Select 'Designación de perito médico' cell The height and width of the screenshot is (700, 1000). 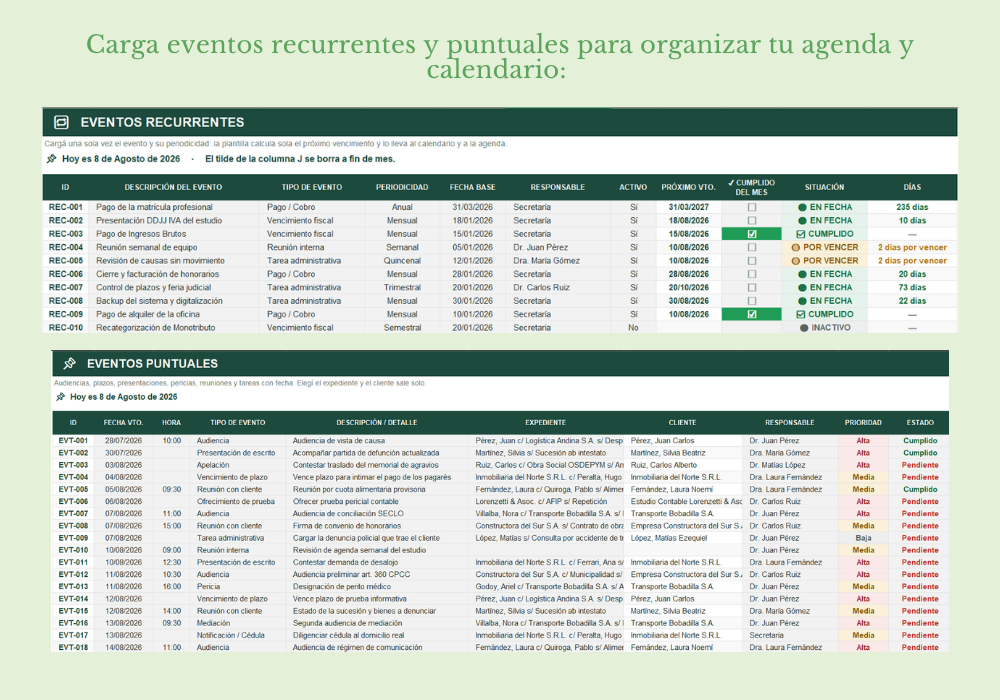(379, 587)
